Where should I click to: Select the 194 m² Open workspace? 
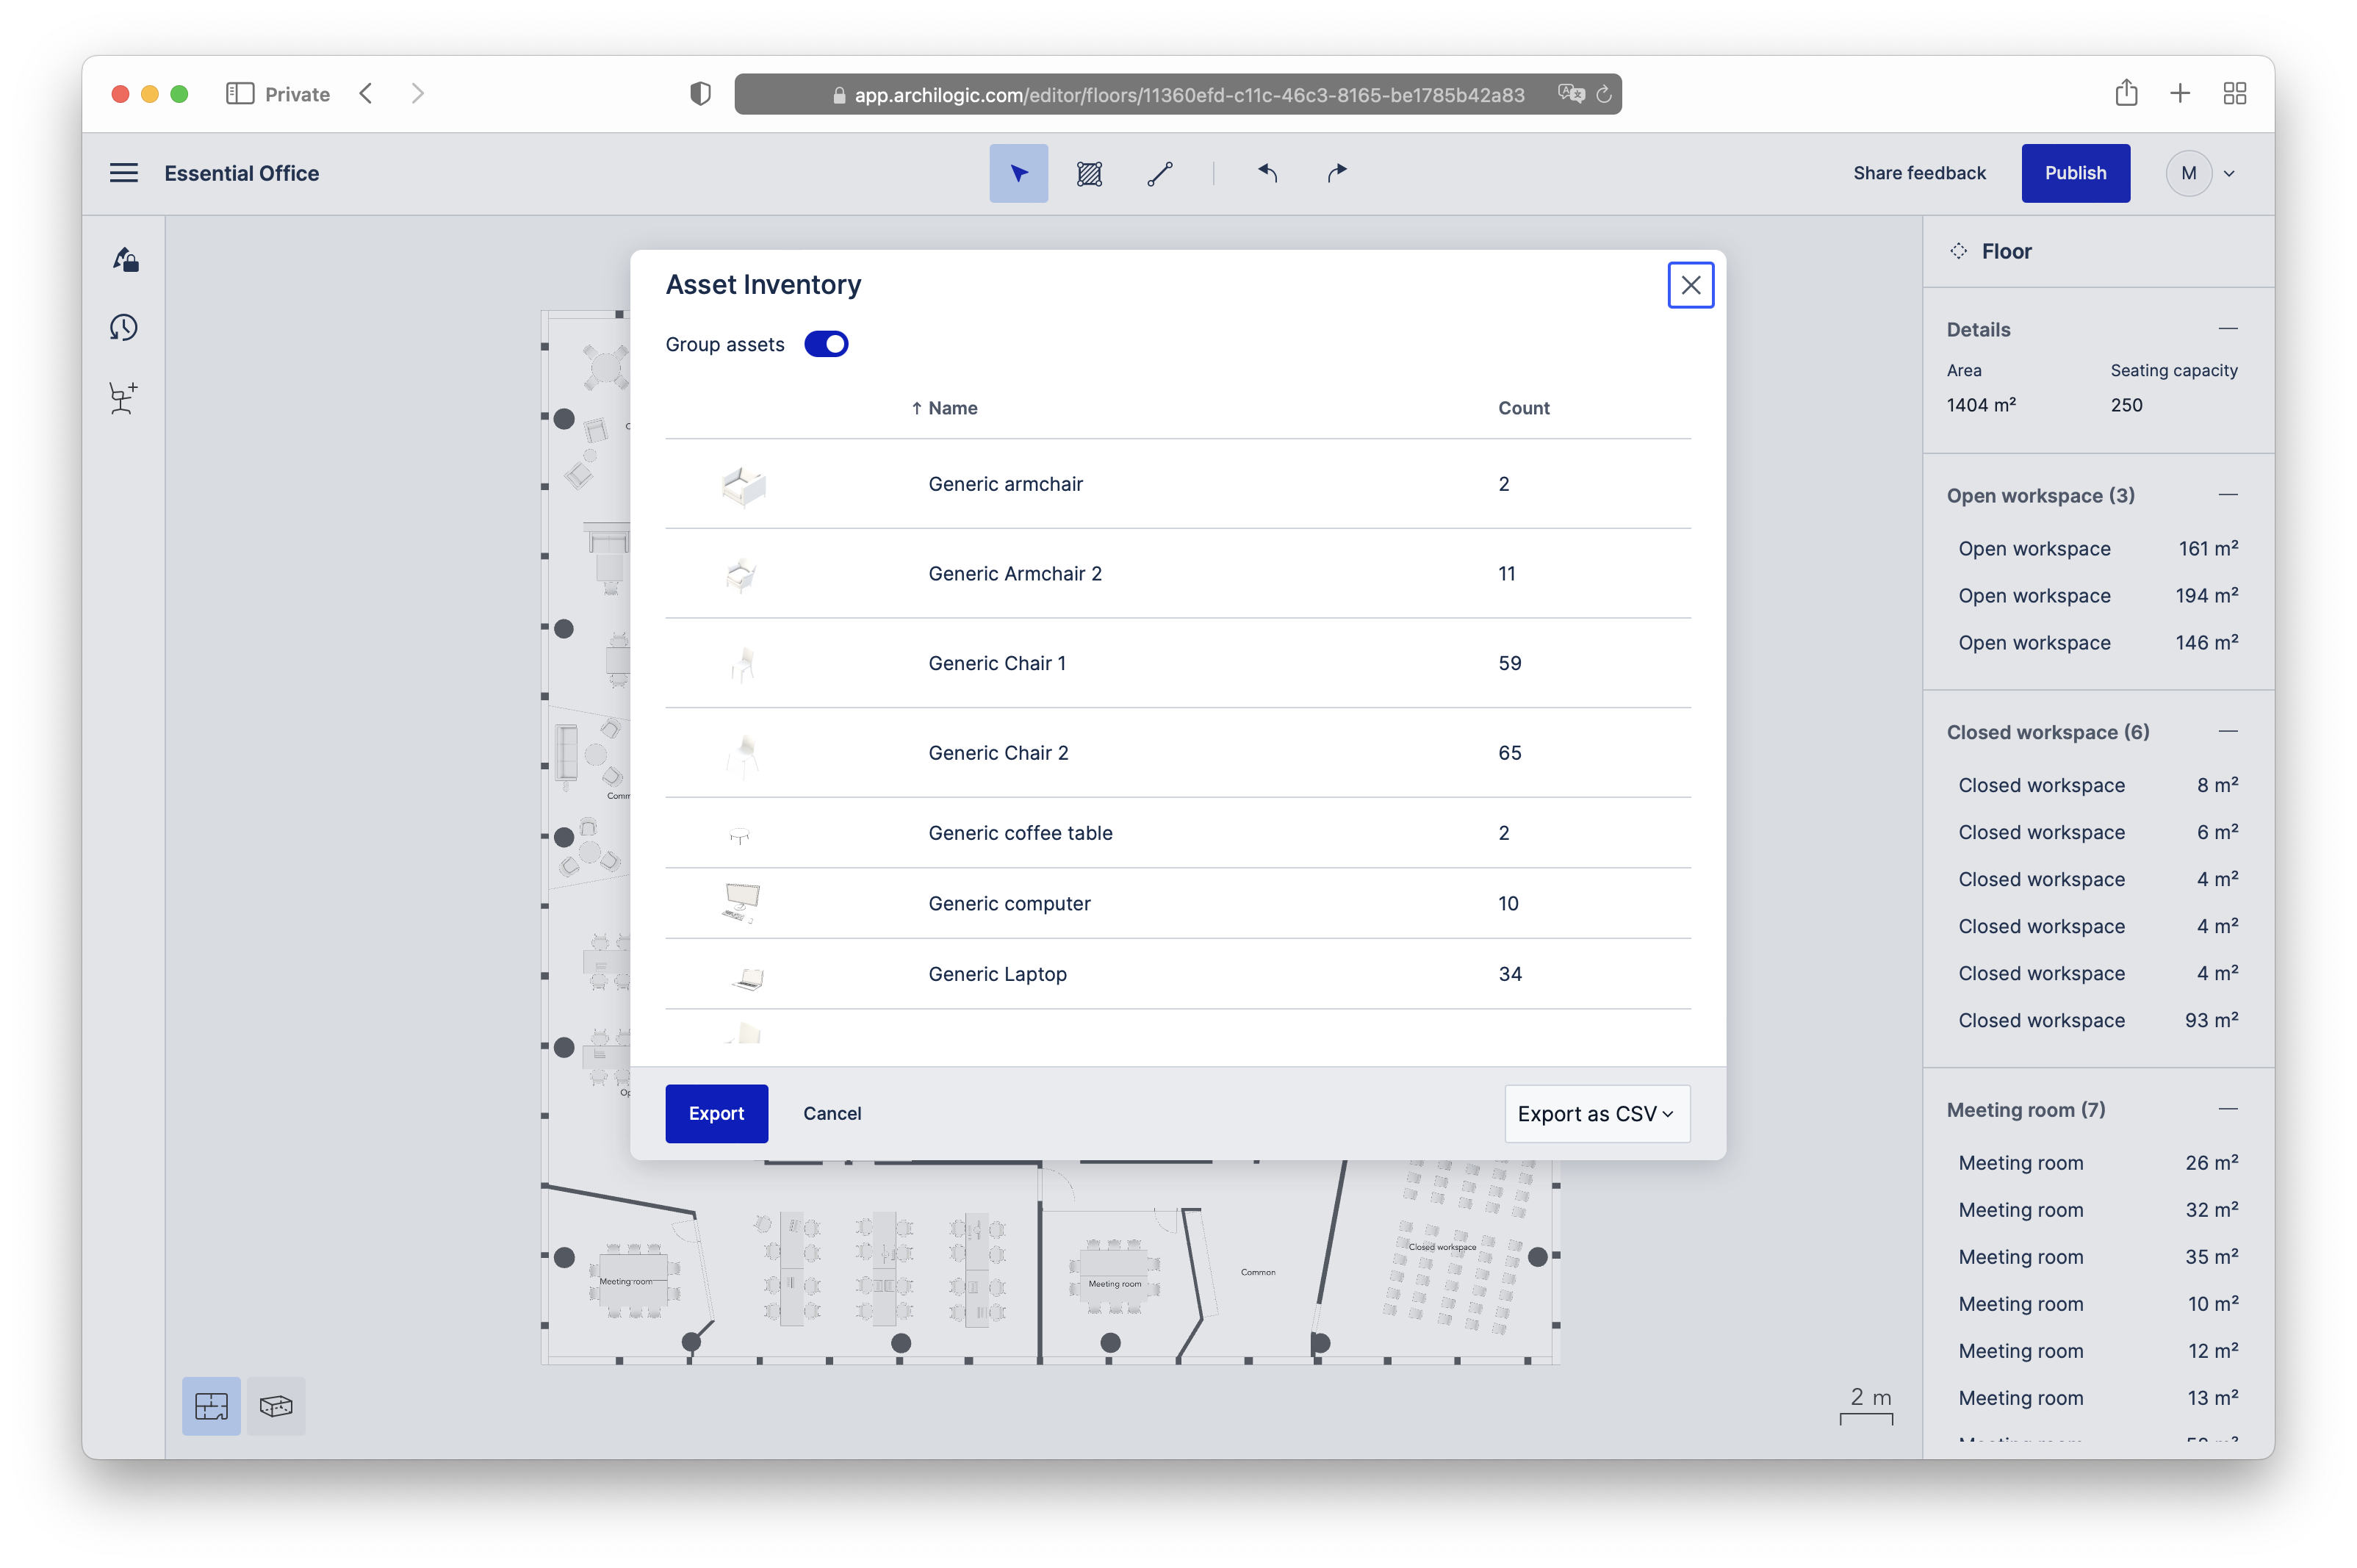tap(2097, 596)
